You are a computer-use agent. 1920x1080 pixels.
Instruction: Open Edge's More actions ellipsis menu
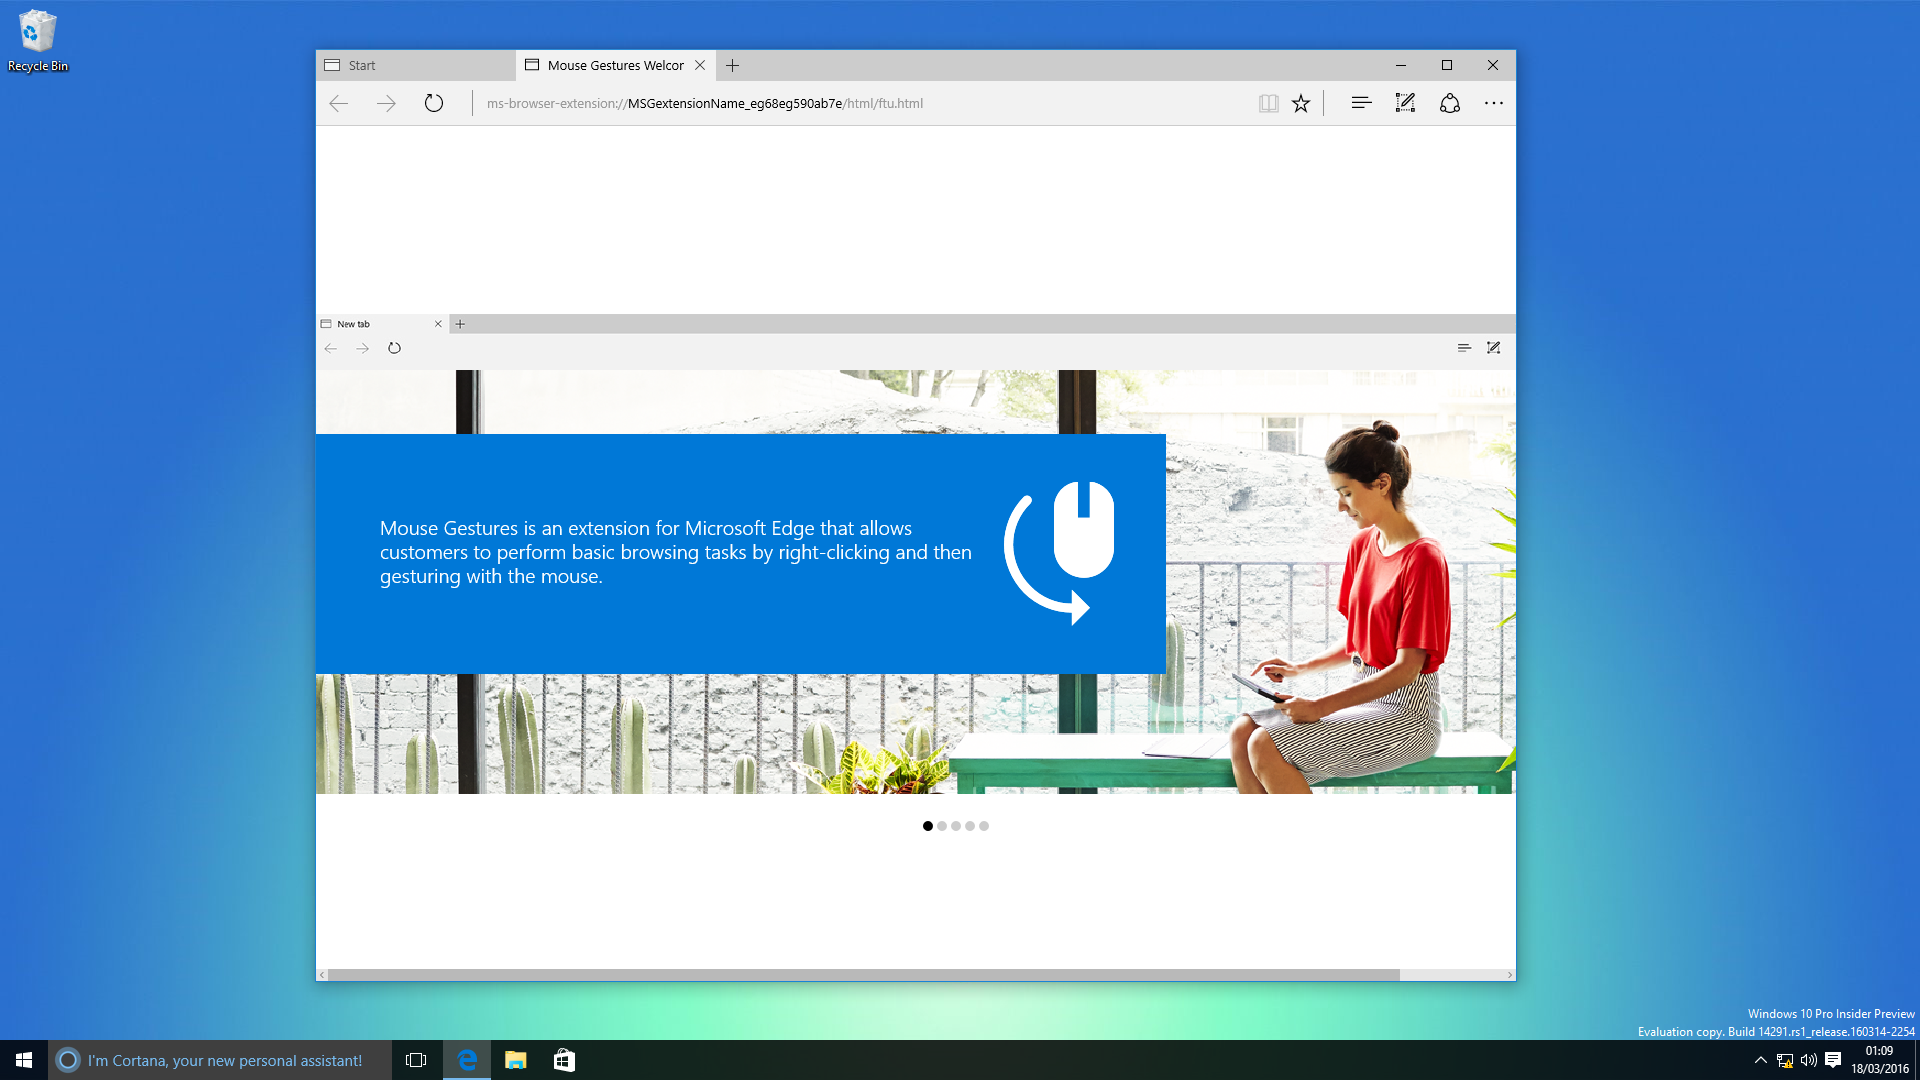tap(1494, 103)
